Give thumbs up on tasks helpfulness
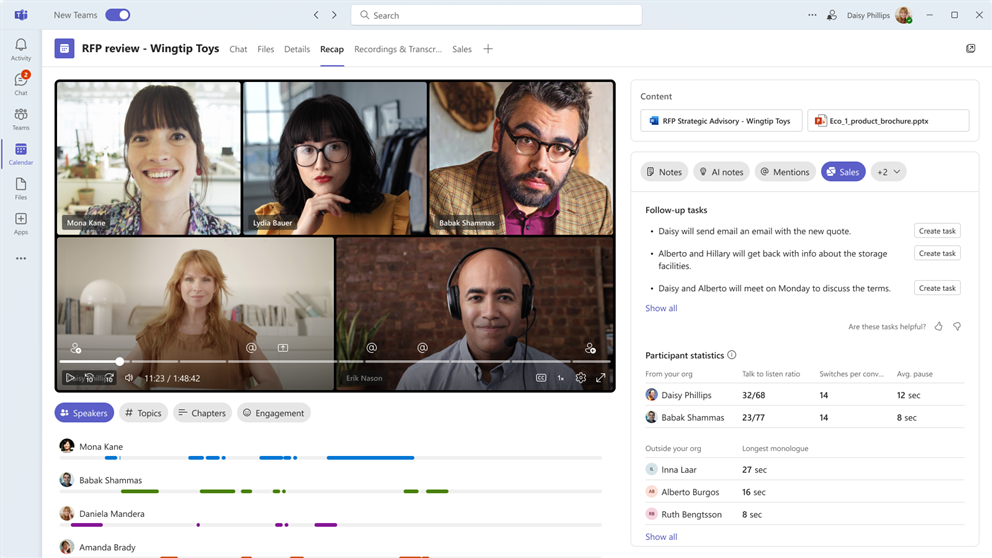This screenshot has height=558, width=992. (939, 326)
